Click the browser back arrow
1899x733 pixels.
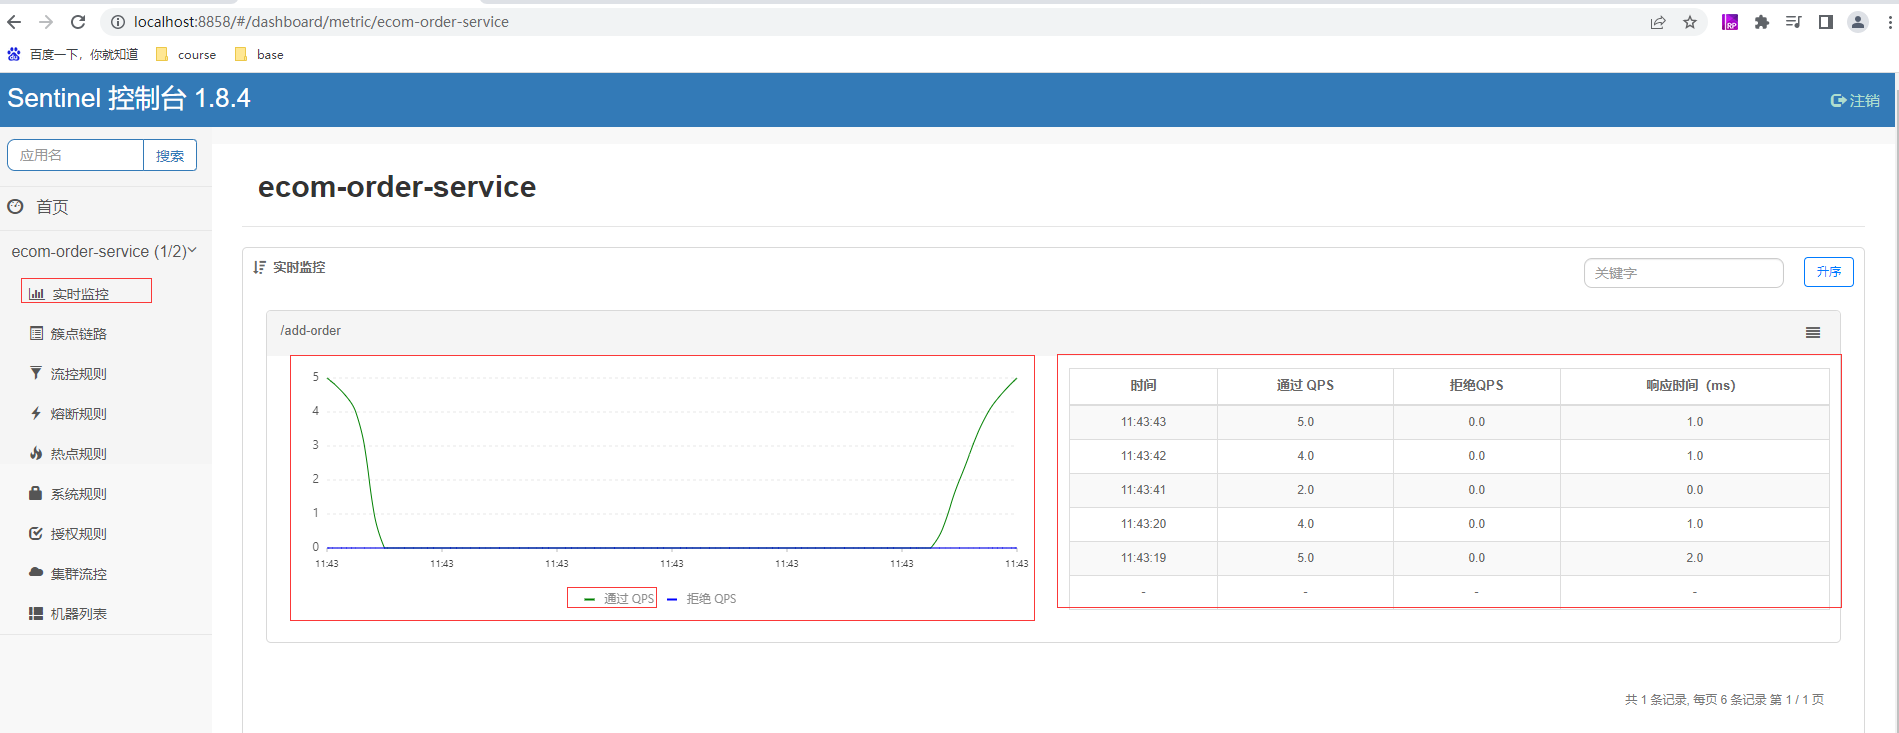point(14,22)
